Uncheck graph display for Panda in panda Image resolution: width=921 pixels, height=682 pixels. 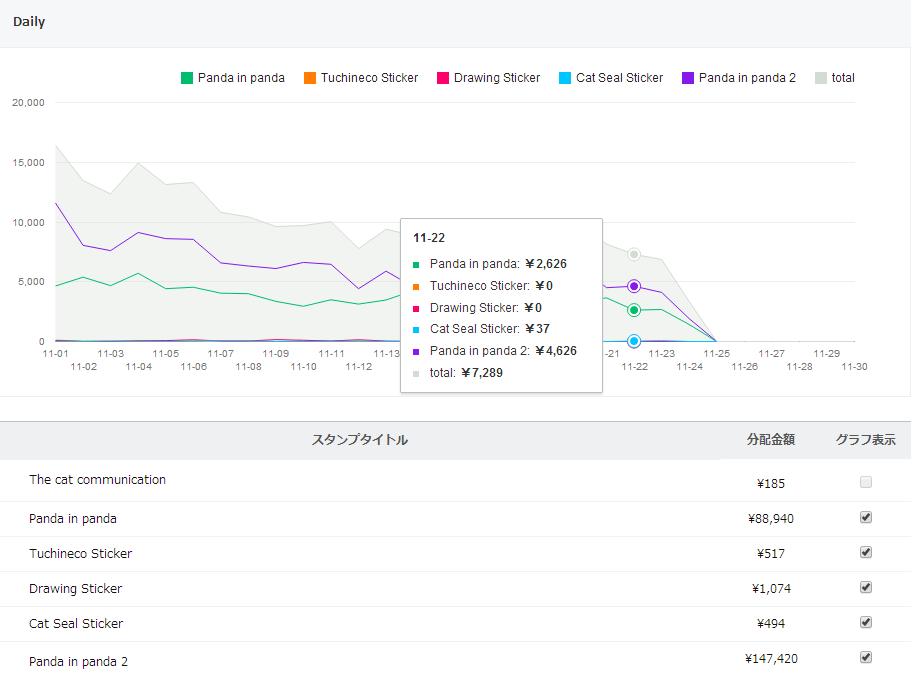tap(866, 517)
